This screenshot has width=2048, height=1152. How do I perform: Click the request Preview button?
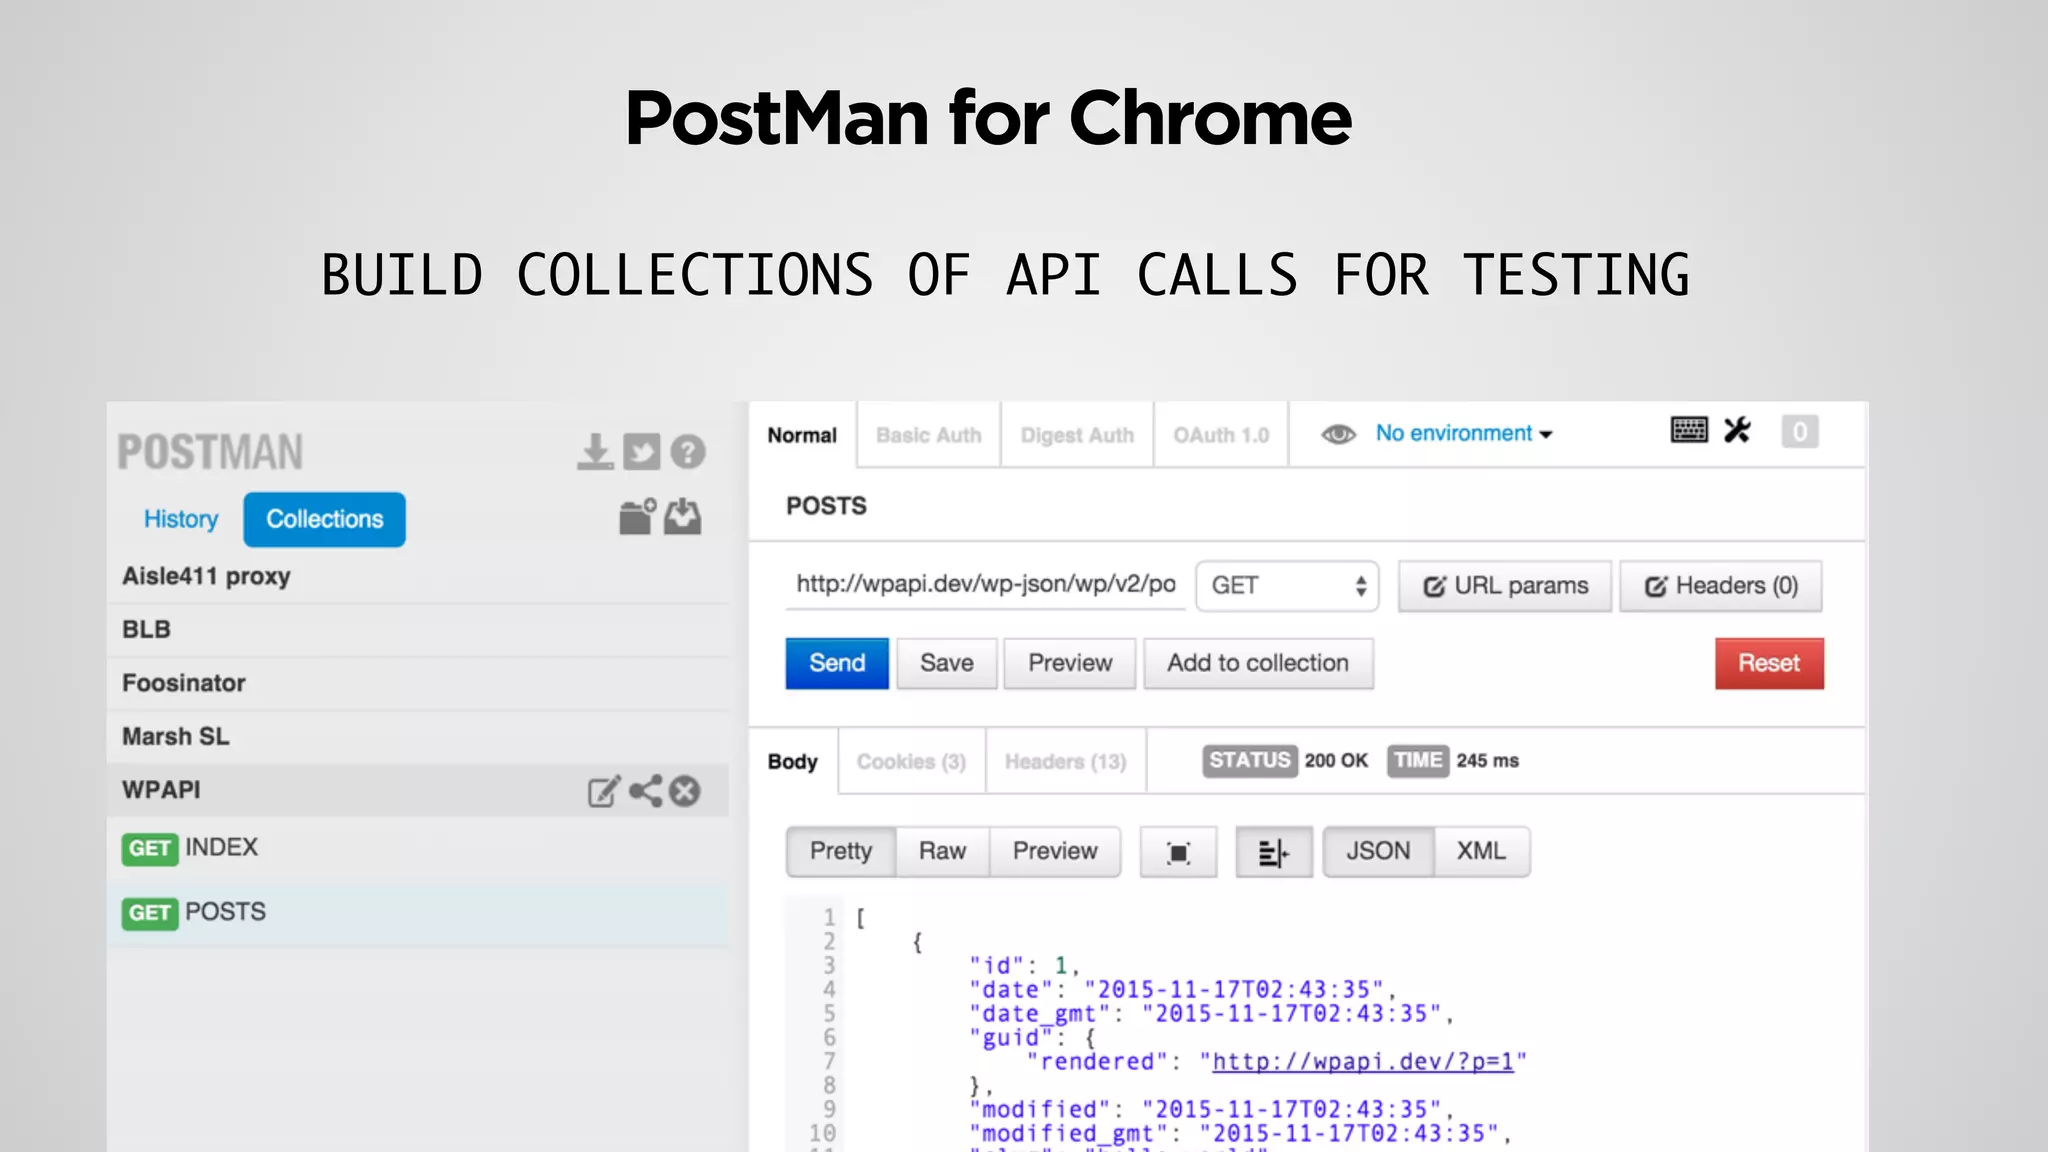click(x=1070, y=663)
